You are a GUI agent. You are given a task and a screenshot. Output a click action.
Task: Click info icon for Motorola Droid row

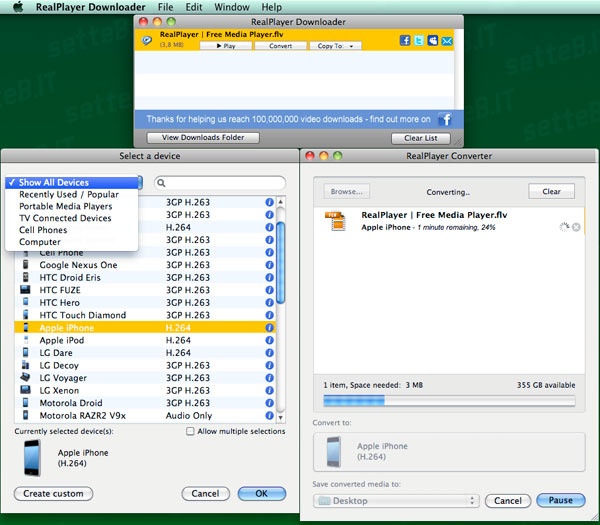click(x=269, y=403)
